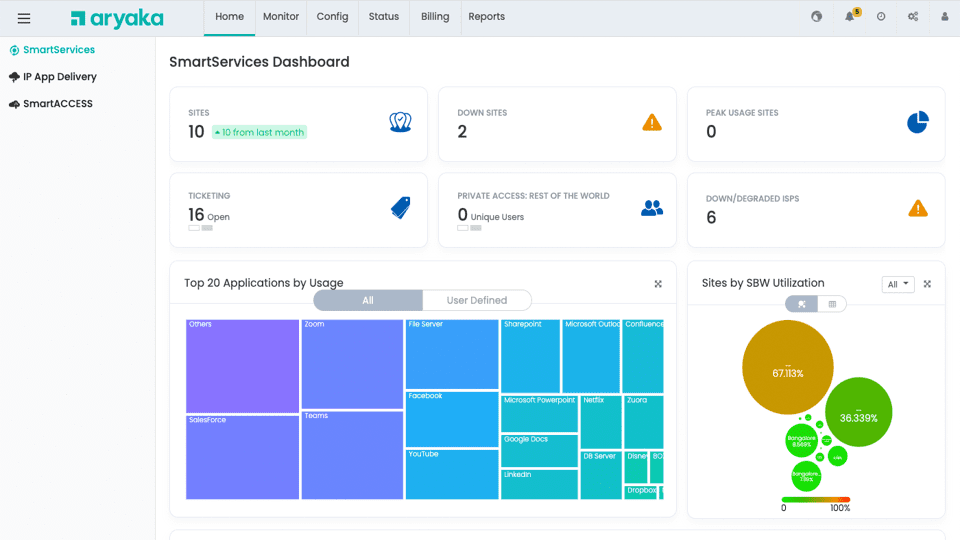Select SmartServices in the sidebar
The height and width of the screenshot is (540, 960).
(x=59, y=50)
